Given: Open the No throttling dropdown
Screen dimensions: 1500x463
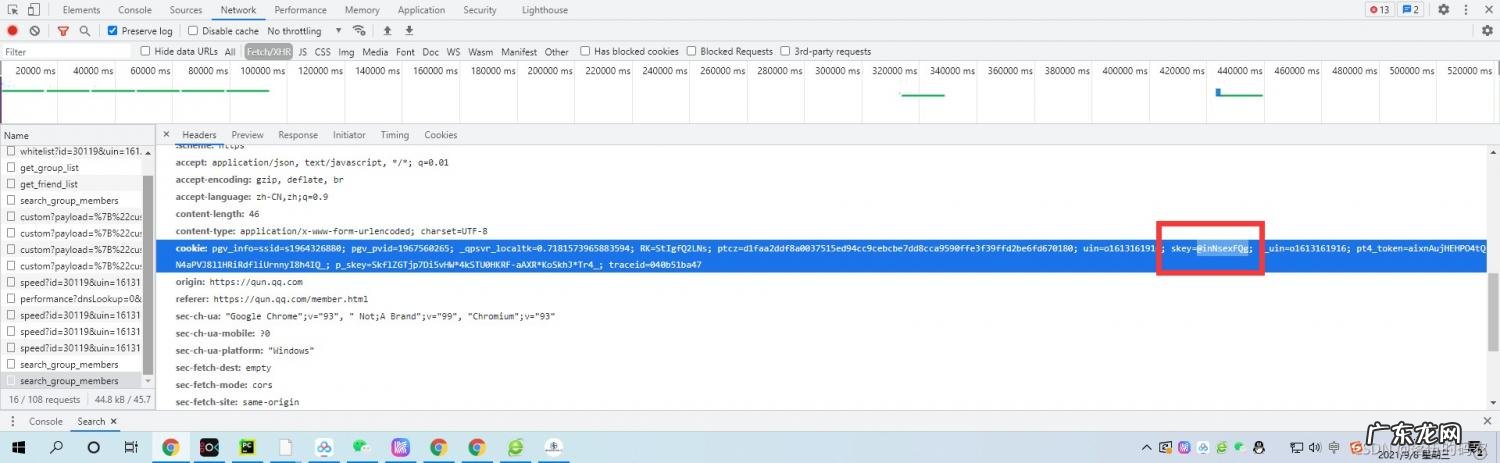Looking at the screenshot, I should pos(304,31).
